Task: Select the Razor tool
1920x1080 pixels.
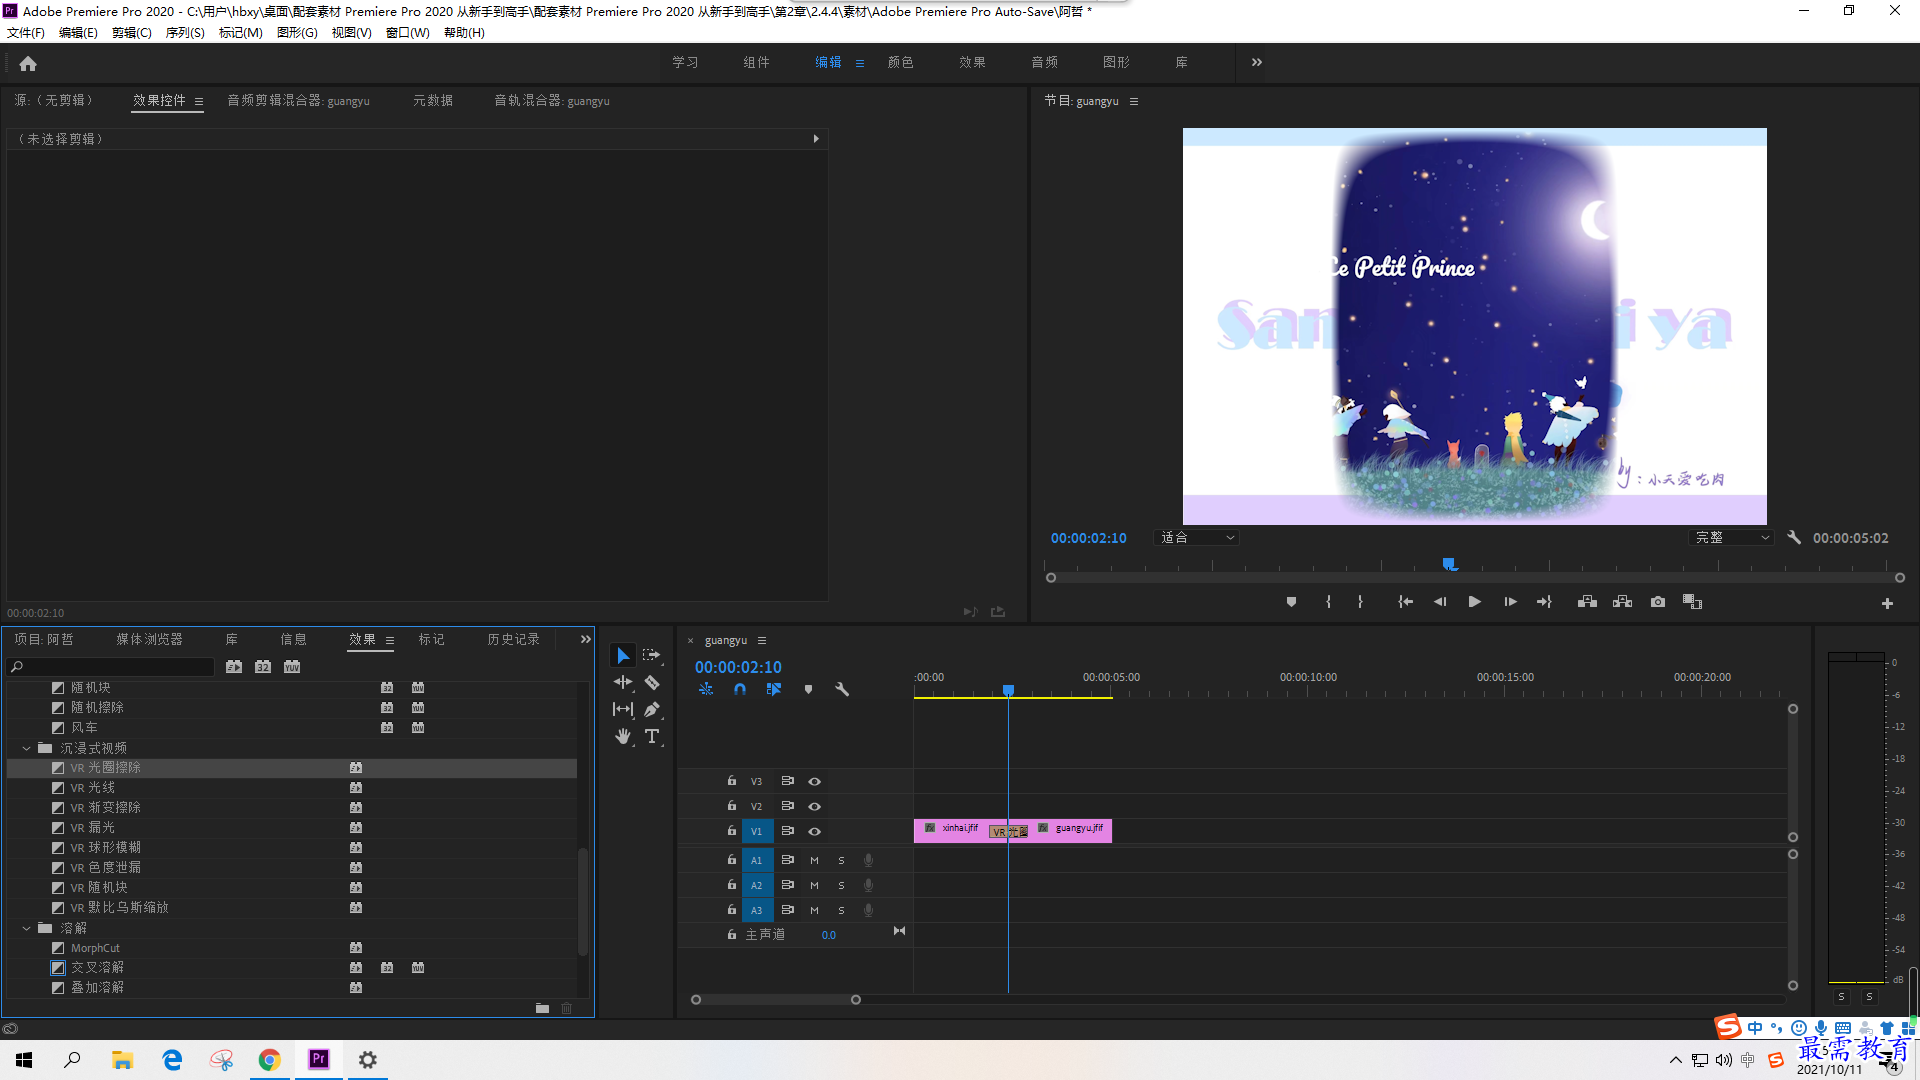Action: click(x=652, y=682)
